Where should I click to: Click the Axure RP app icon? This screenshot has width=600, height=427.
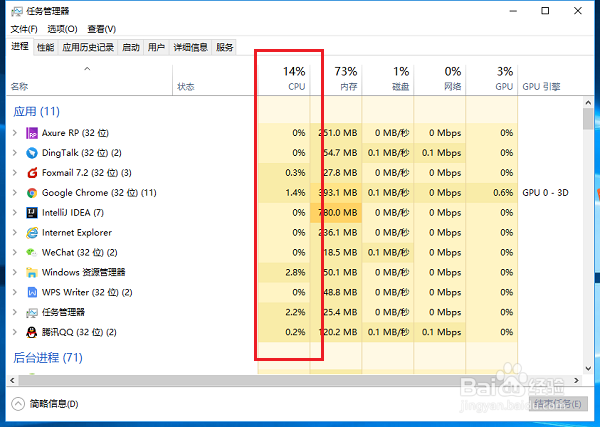pyautogui.click(x=32, y=133)
